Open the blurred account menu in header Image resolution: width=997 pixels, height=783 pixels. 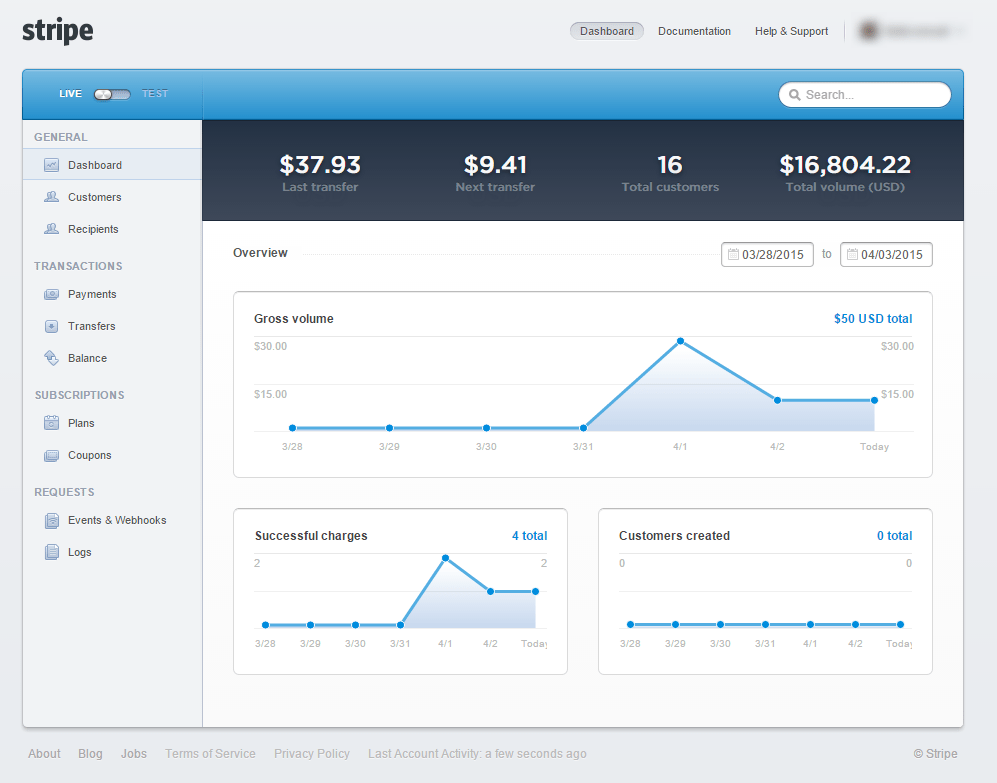point(911,31)
